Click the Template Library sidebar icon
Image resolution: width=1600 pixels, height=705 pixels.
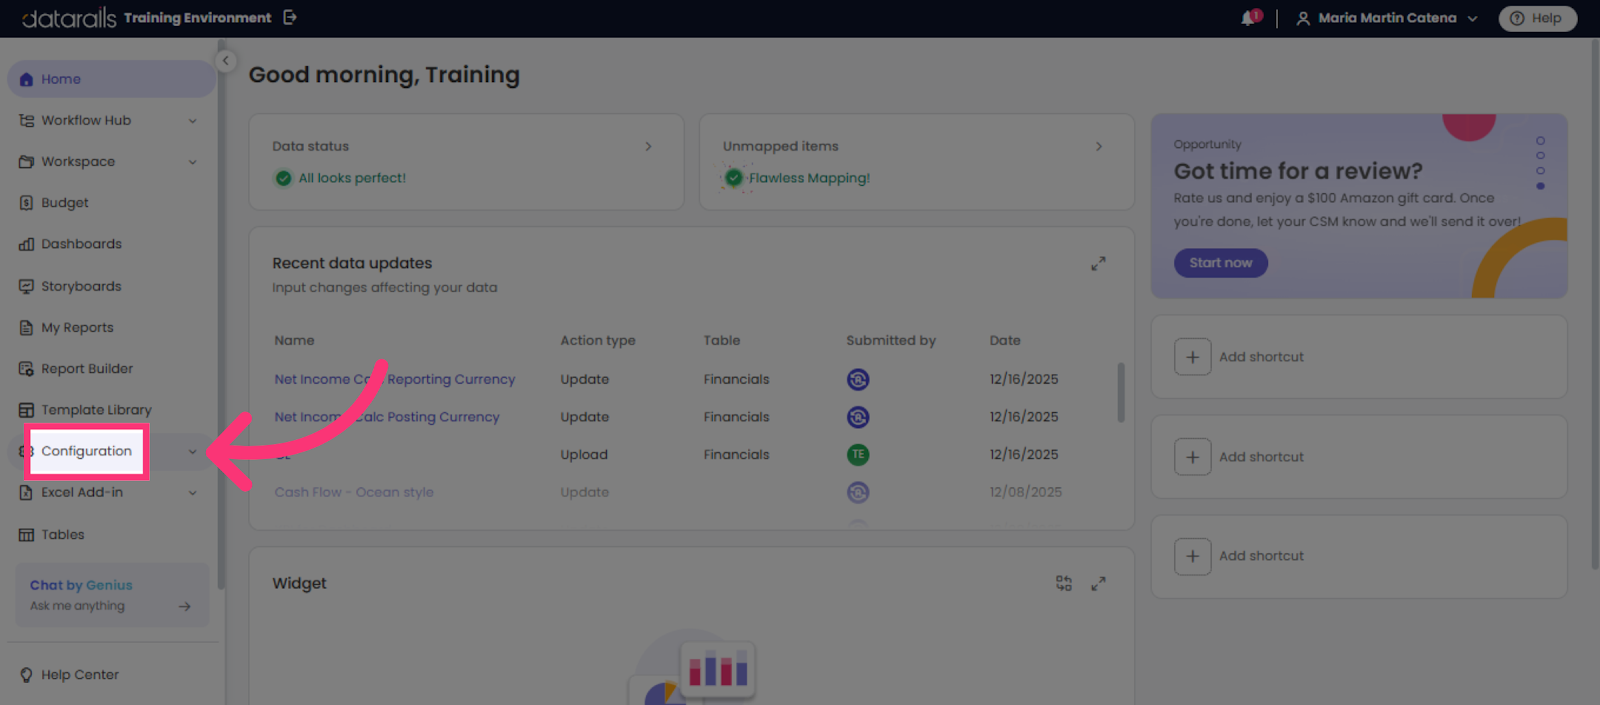[26, 410]
